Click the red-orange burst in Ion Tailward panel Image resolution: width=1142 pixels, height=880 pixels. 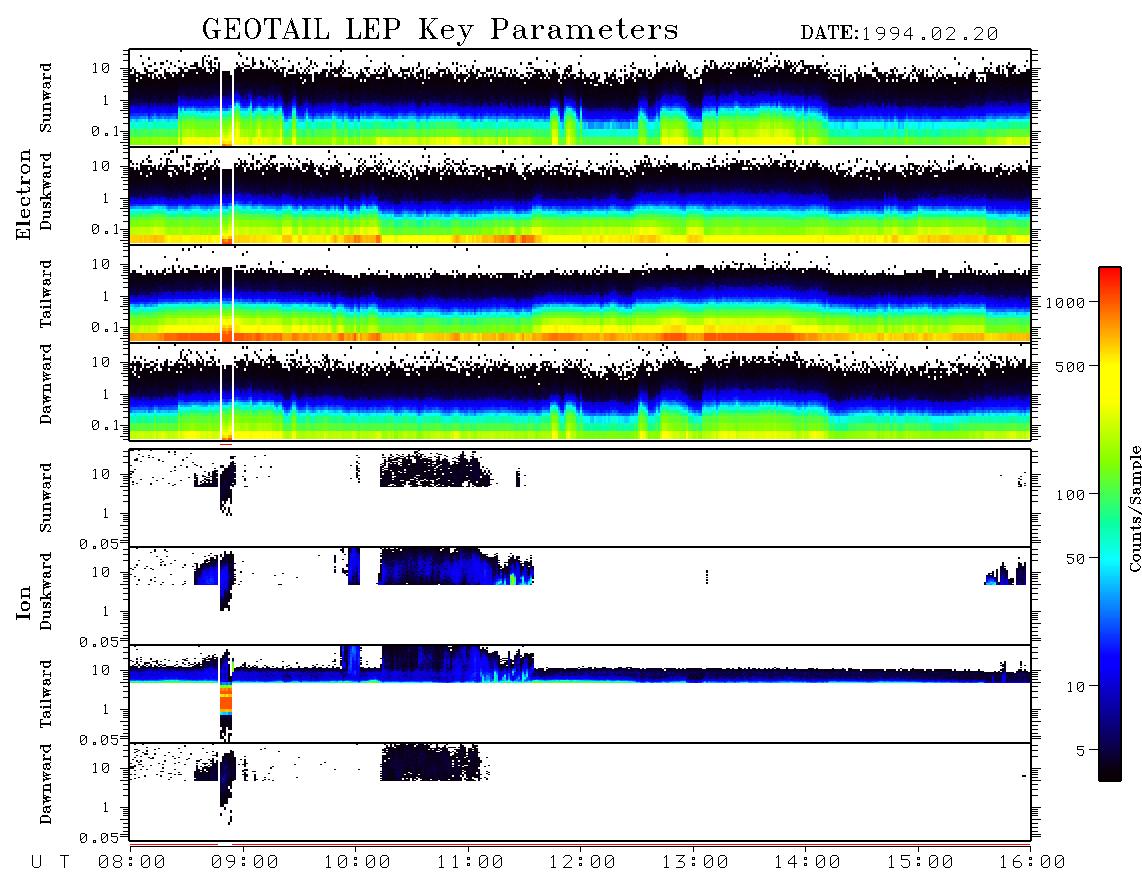226,698
